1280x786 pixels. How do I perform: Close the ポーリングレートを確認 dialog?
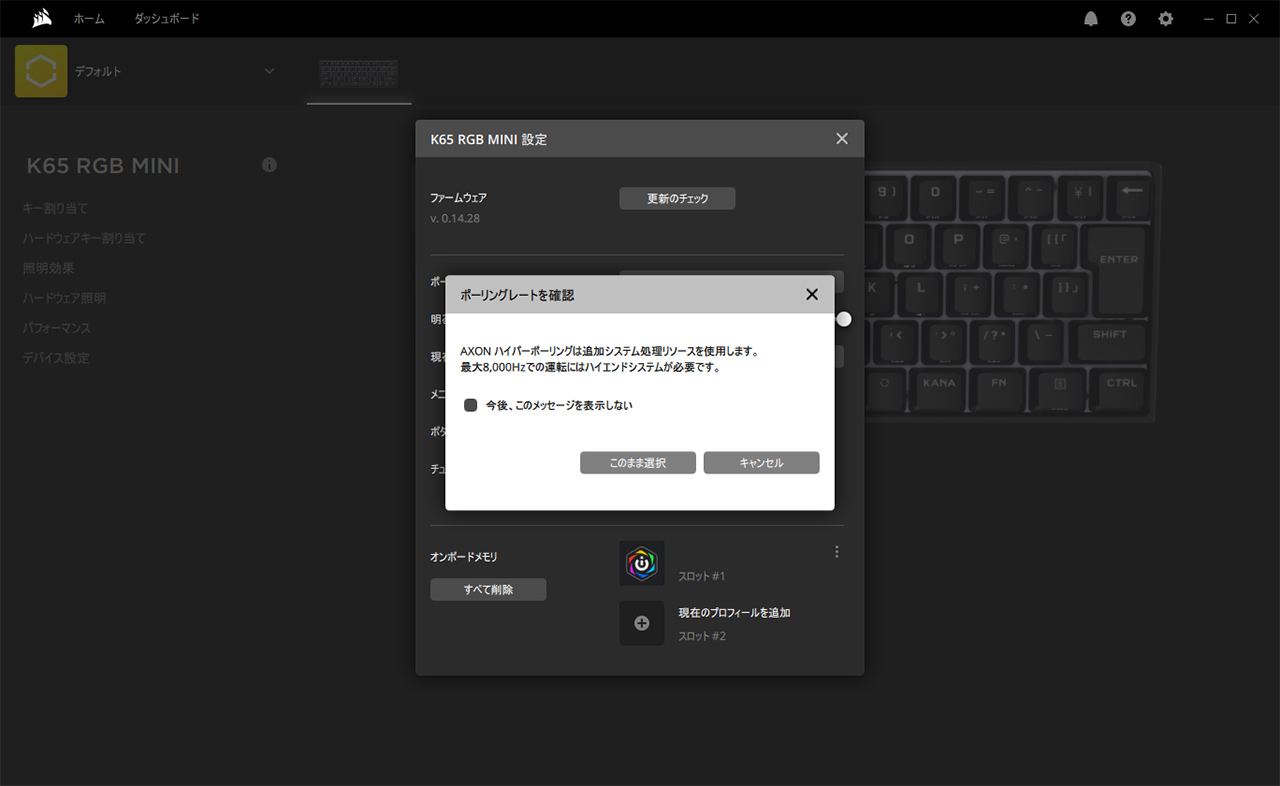click(x=812, y=294)
